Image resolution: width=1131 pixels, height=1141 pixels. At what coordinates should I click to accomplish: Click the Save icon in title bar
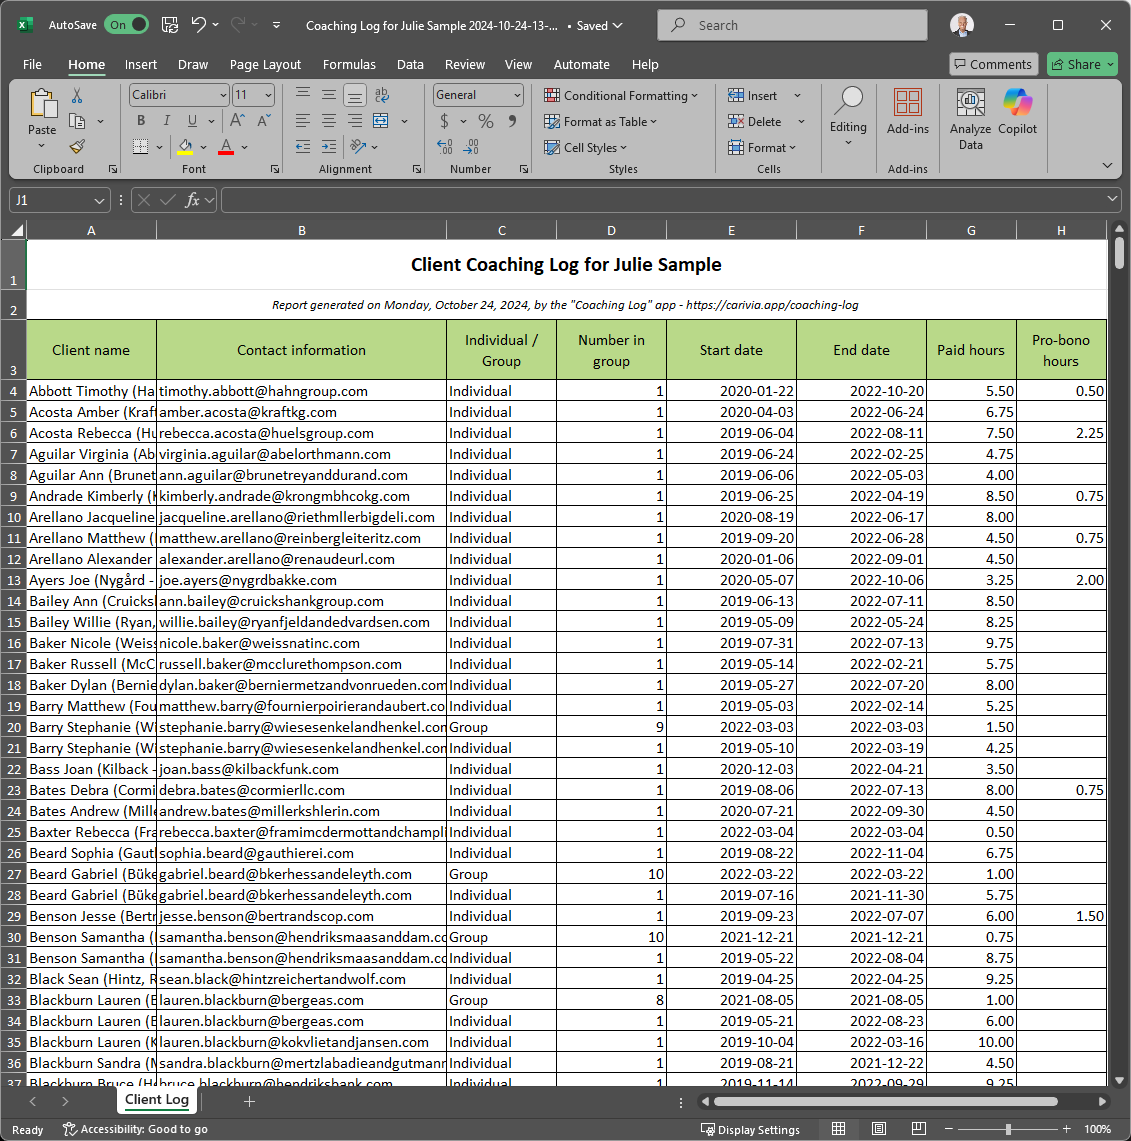170,25
